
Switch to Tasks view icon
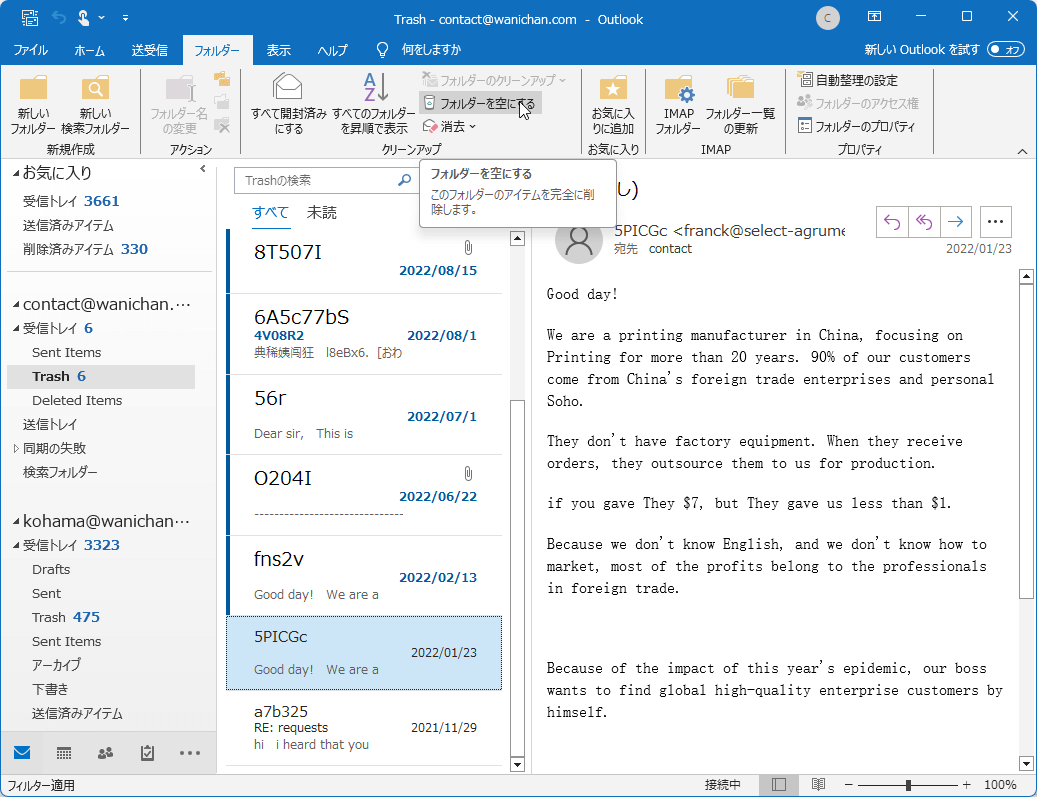click(147, 753)
